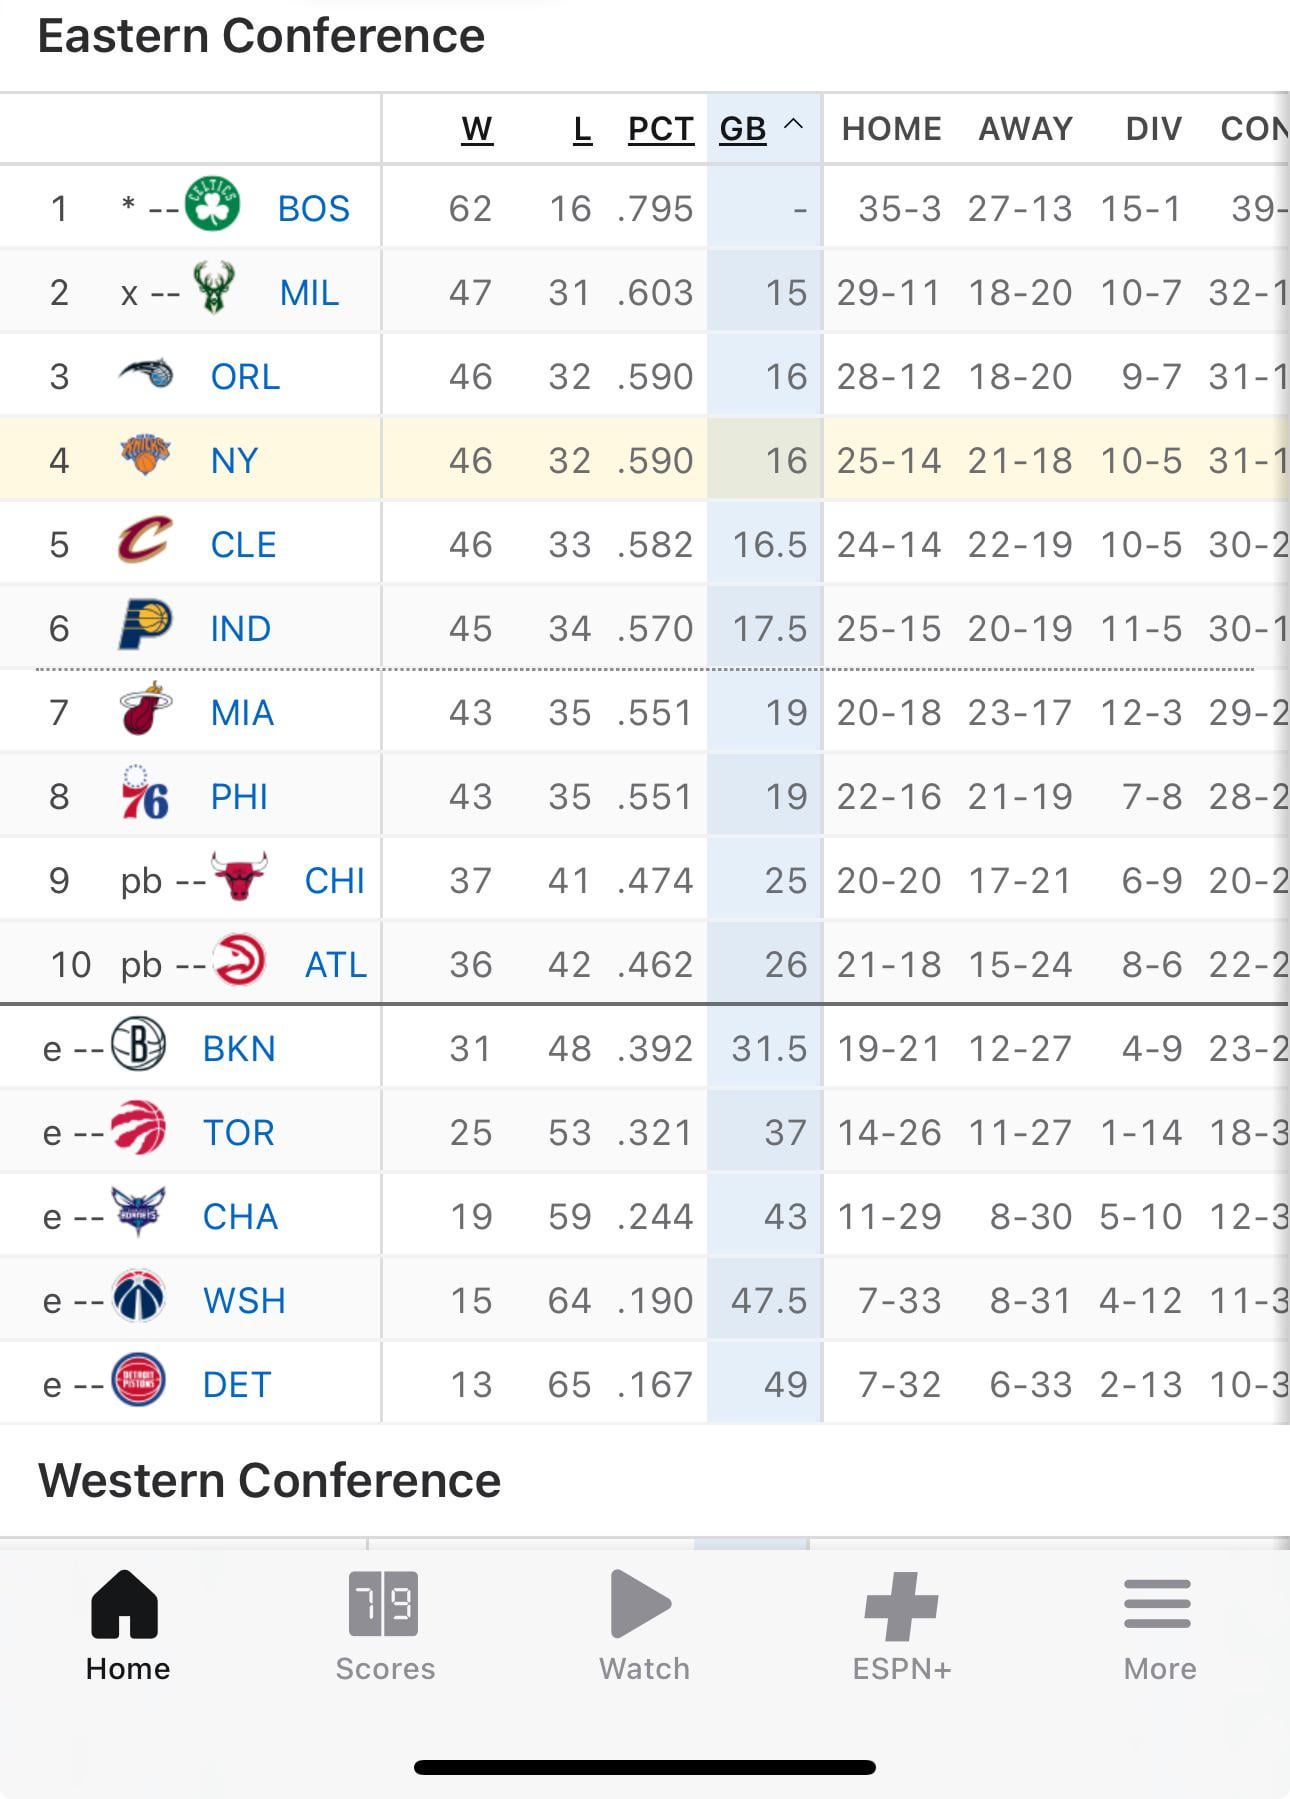Tap the Toronto Raptors logo icon
The image size is (1290, 1799).
pos(138,1129)
